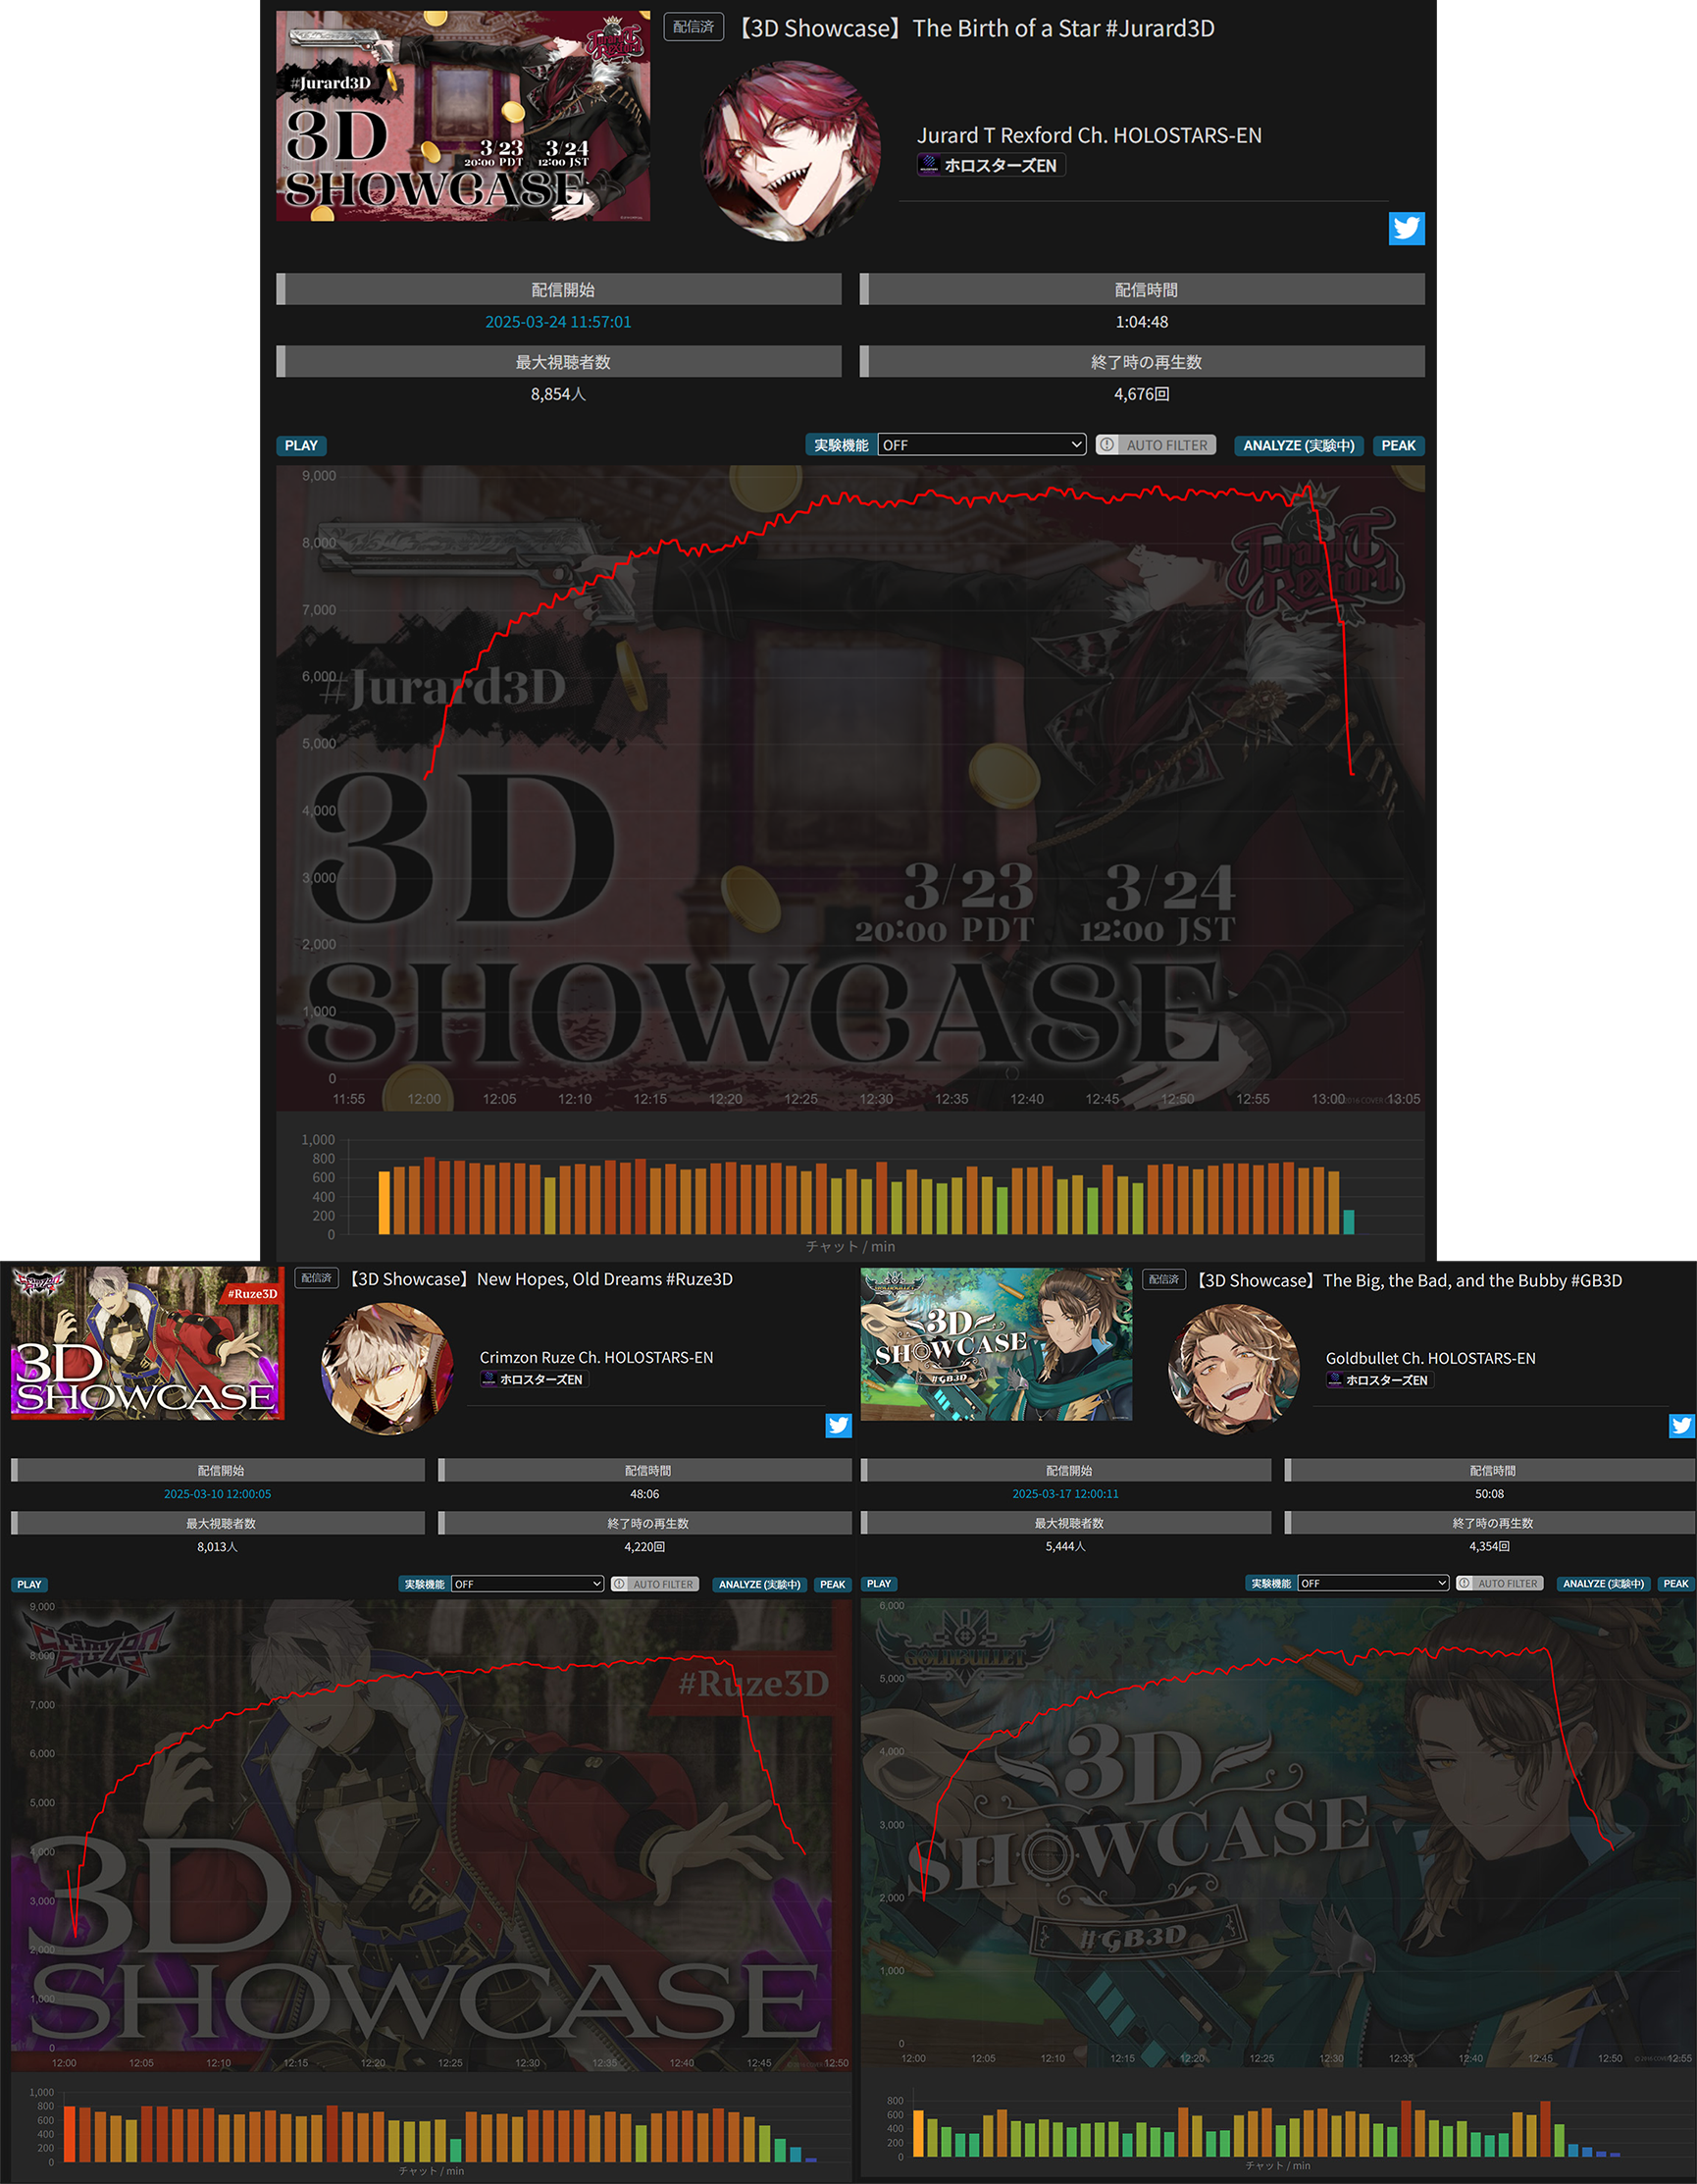The height and width of the screenshot is (2184, 1697).
Task: Click Goldbullet Ch. channel name
Action: [x=1430, y=1358]
